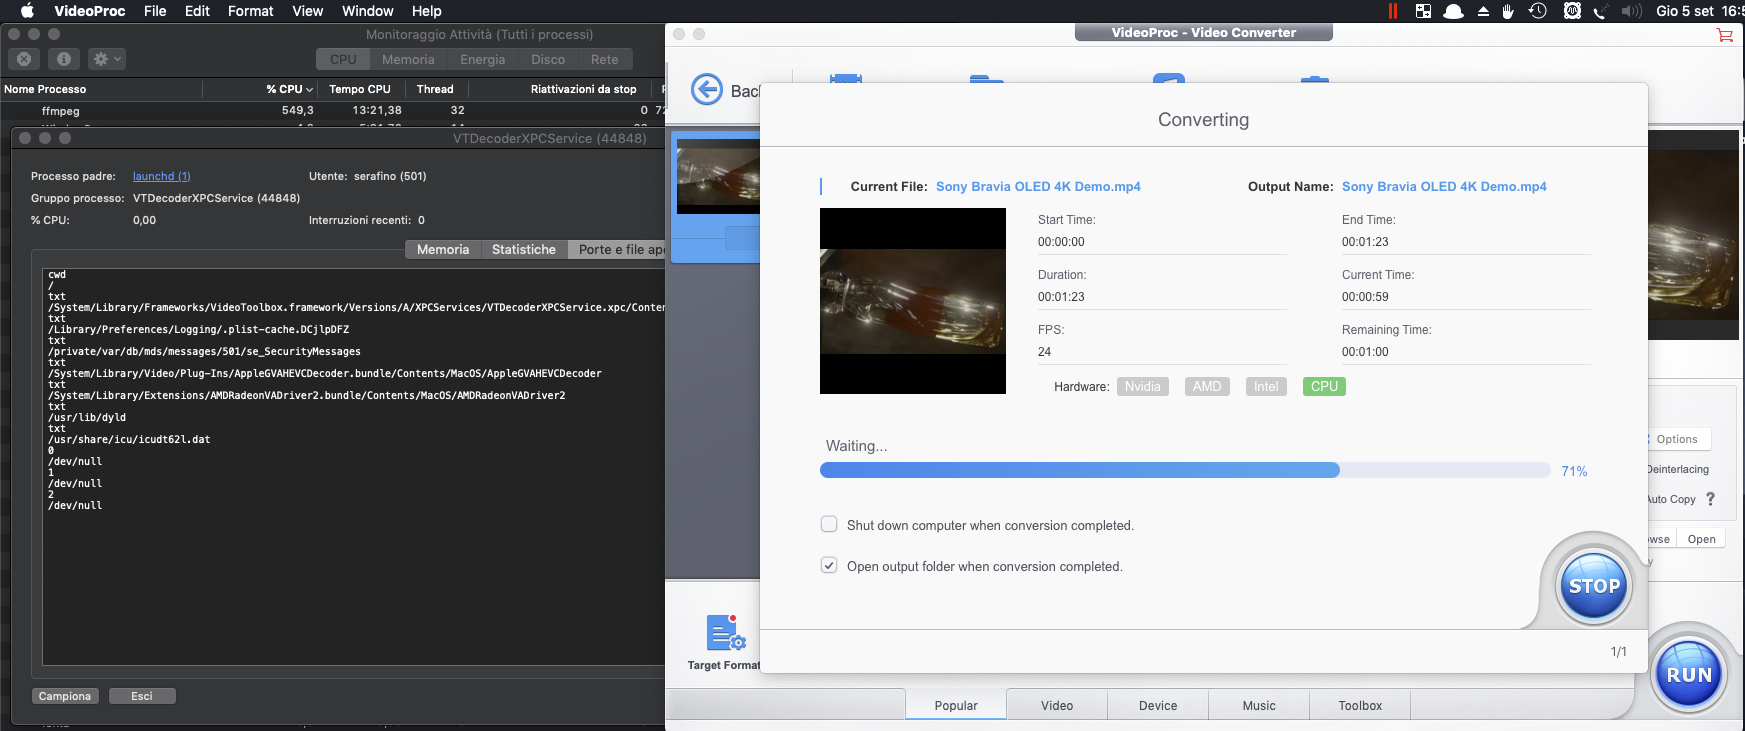
Task: Select the Nvidia hardware option
Action: coord(1142,387)
